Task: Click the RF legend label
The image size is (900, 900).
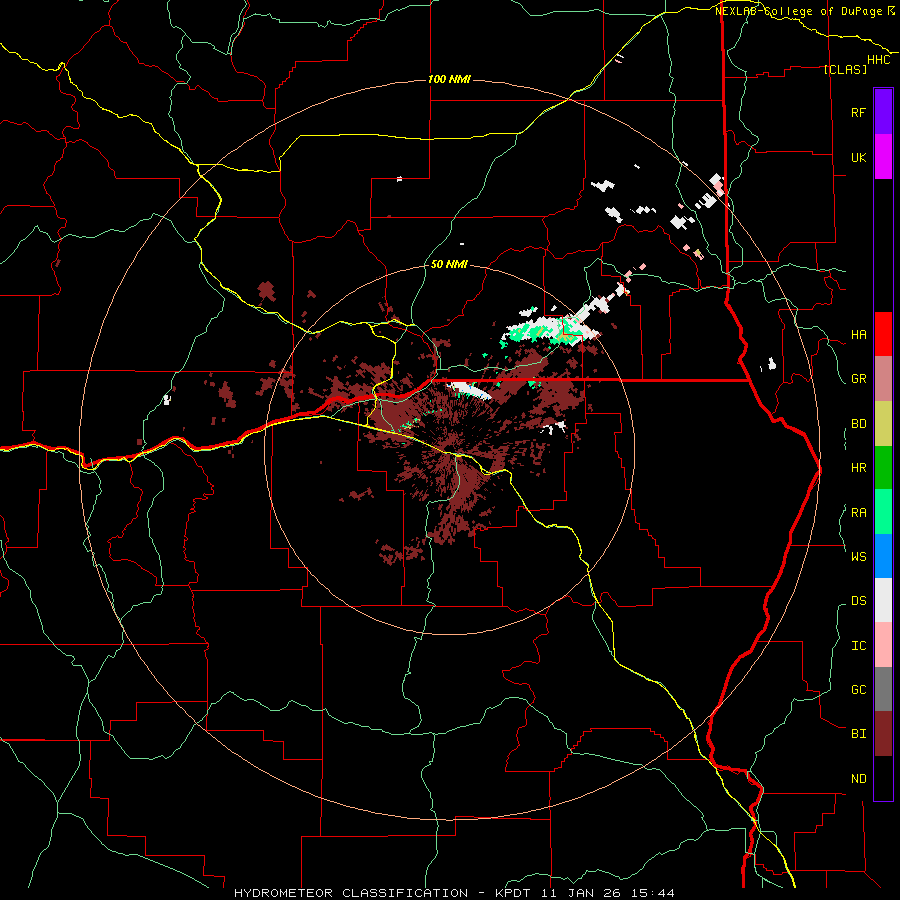Action: (x=859, y=112)
